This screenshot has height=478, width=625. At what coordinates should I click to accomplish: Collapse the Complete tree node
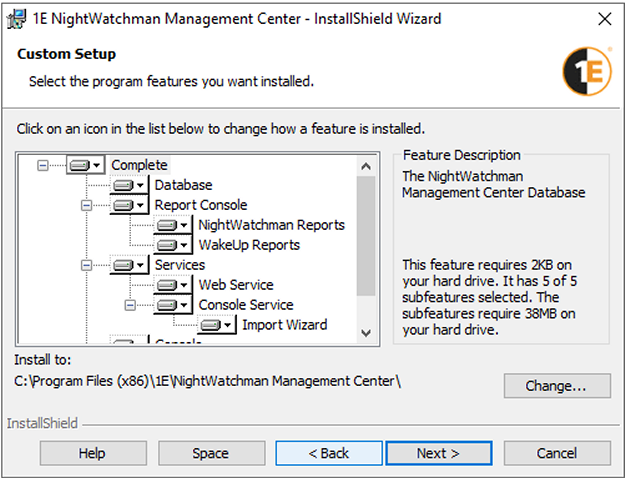pyautogui.click(x=42, y=165)
